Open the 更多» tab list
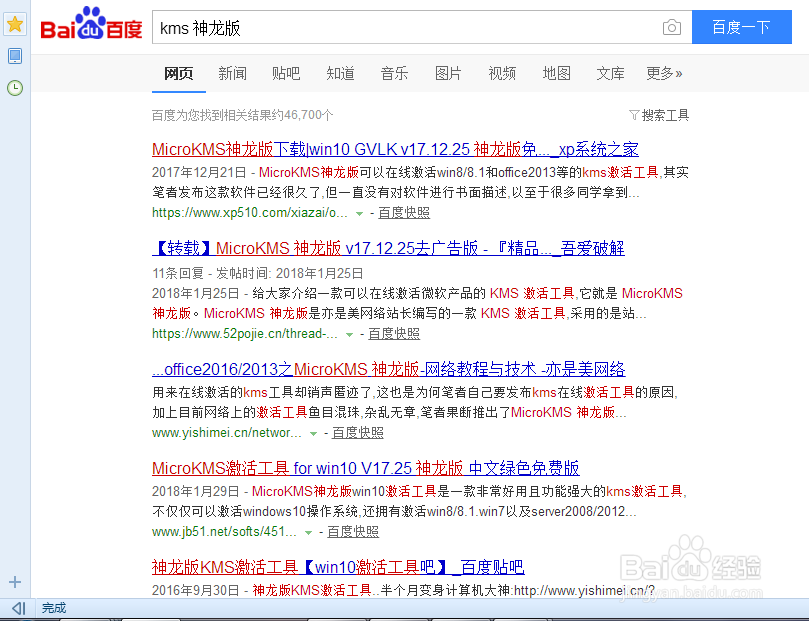The width and height of the screenshot is (809, 621). (x=665, y=74)
